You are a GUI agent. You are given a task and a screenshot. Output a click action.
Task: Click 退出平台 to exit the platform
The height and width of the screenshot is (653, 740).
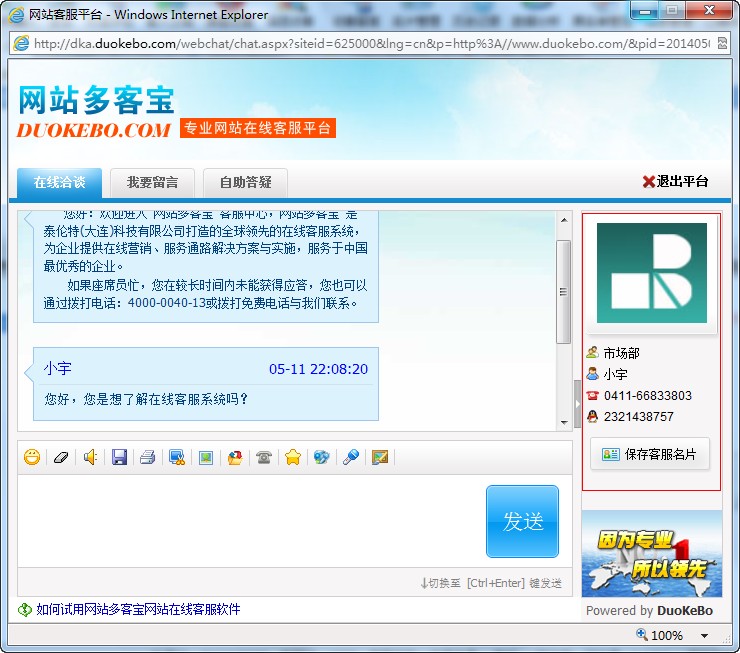[x=675, y=181]
